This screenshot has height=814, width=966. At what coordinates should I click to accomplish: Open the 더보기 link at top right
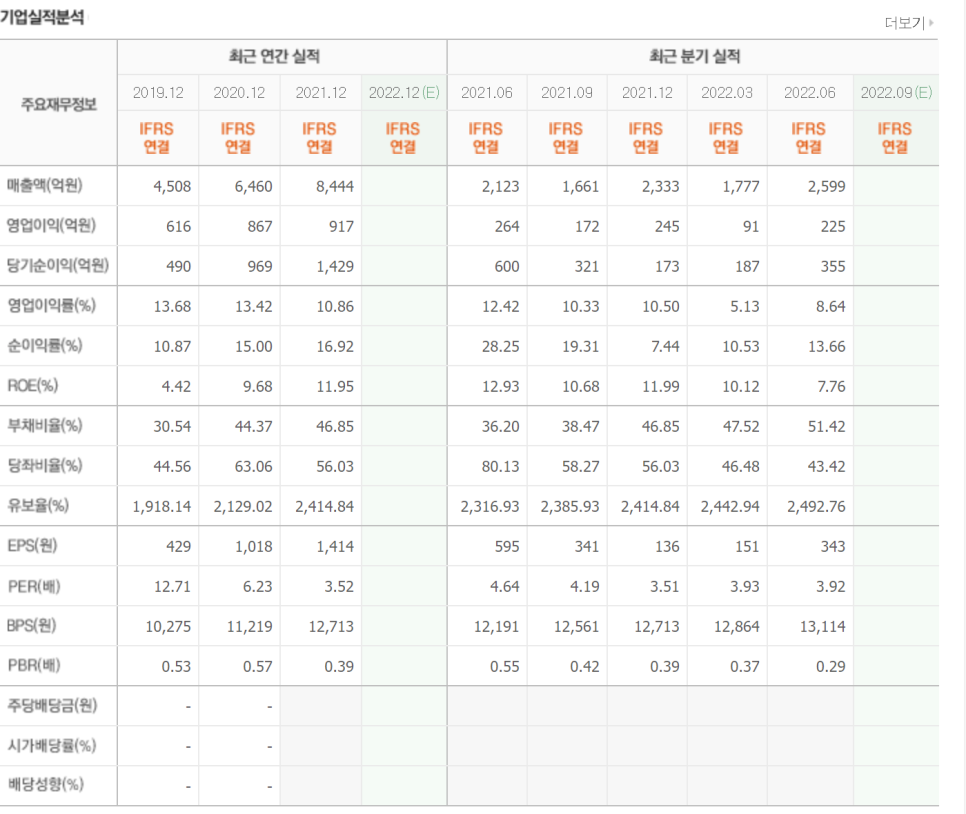(909, 23)
